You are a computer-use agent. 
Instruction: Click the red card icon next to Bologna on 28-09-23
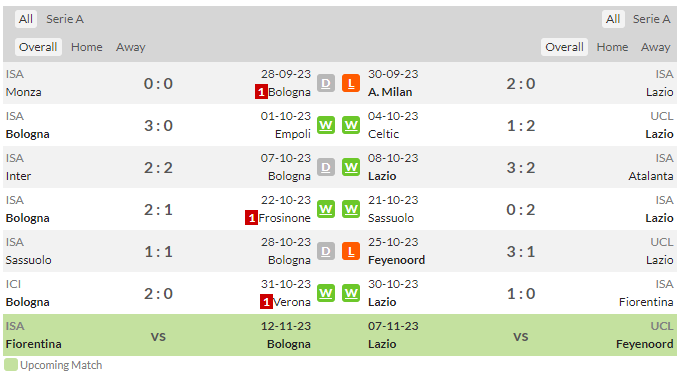[x=261, y=91]
